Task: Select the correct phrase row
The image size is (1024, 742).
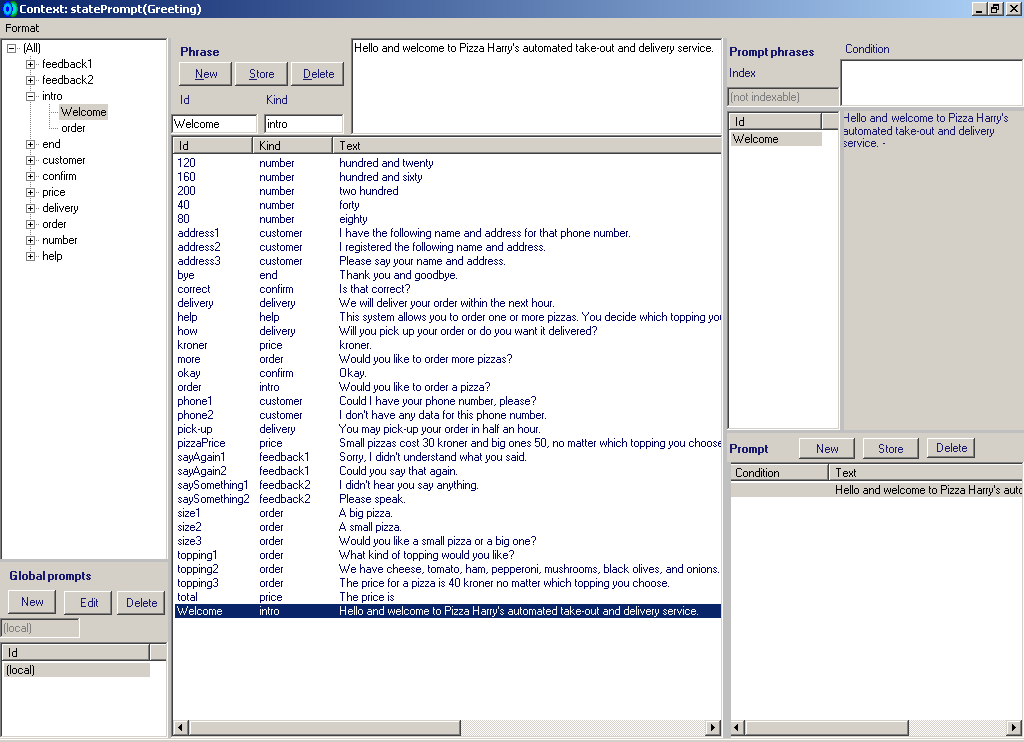Action: 448,289
